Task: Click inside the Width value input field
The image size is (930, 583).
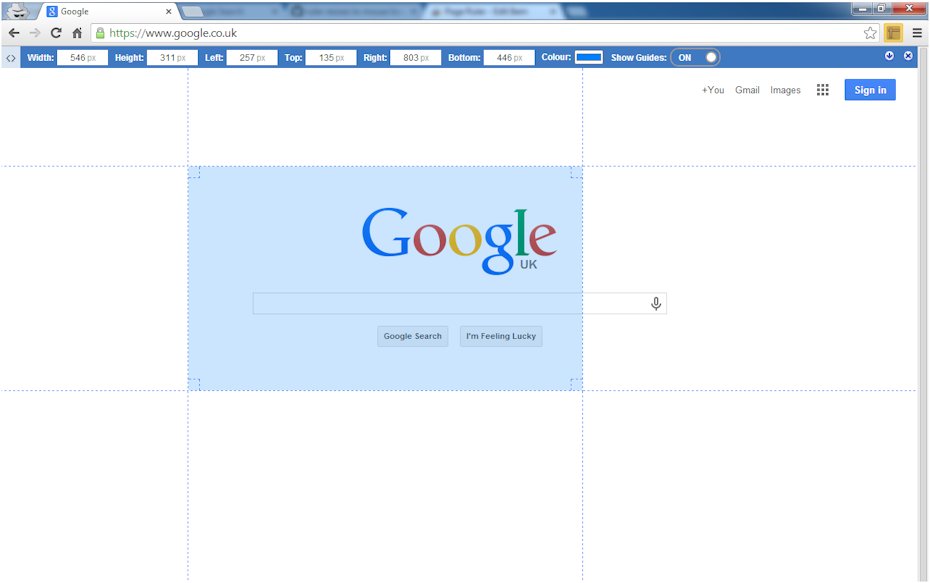Action: (82, 57)
